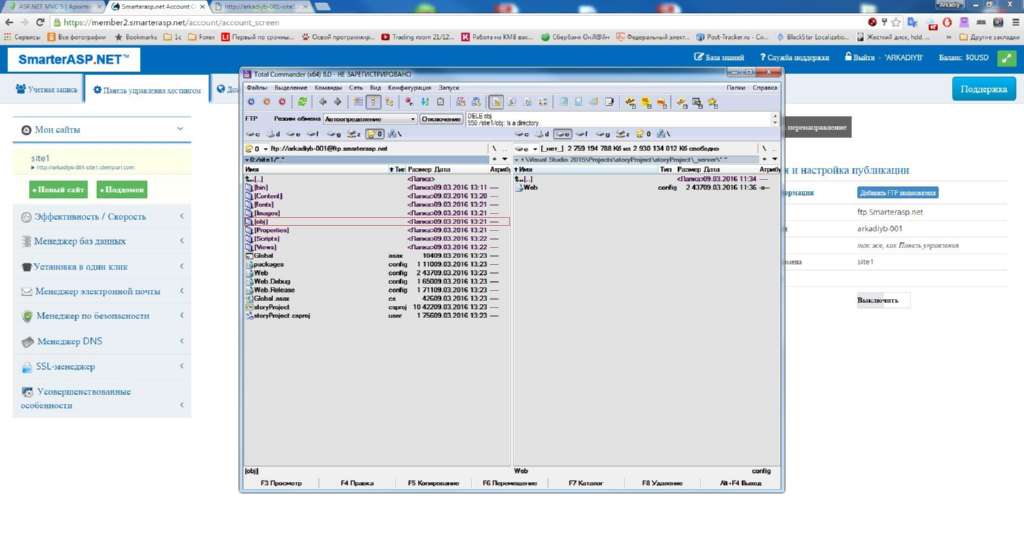Click the green expand icon near the balance
Image resolution: width=1024 pixels, height=556 pixels.
click(1006, 58)
